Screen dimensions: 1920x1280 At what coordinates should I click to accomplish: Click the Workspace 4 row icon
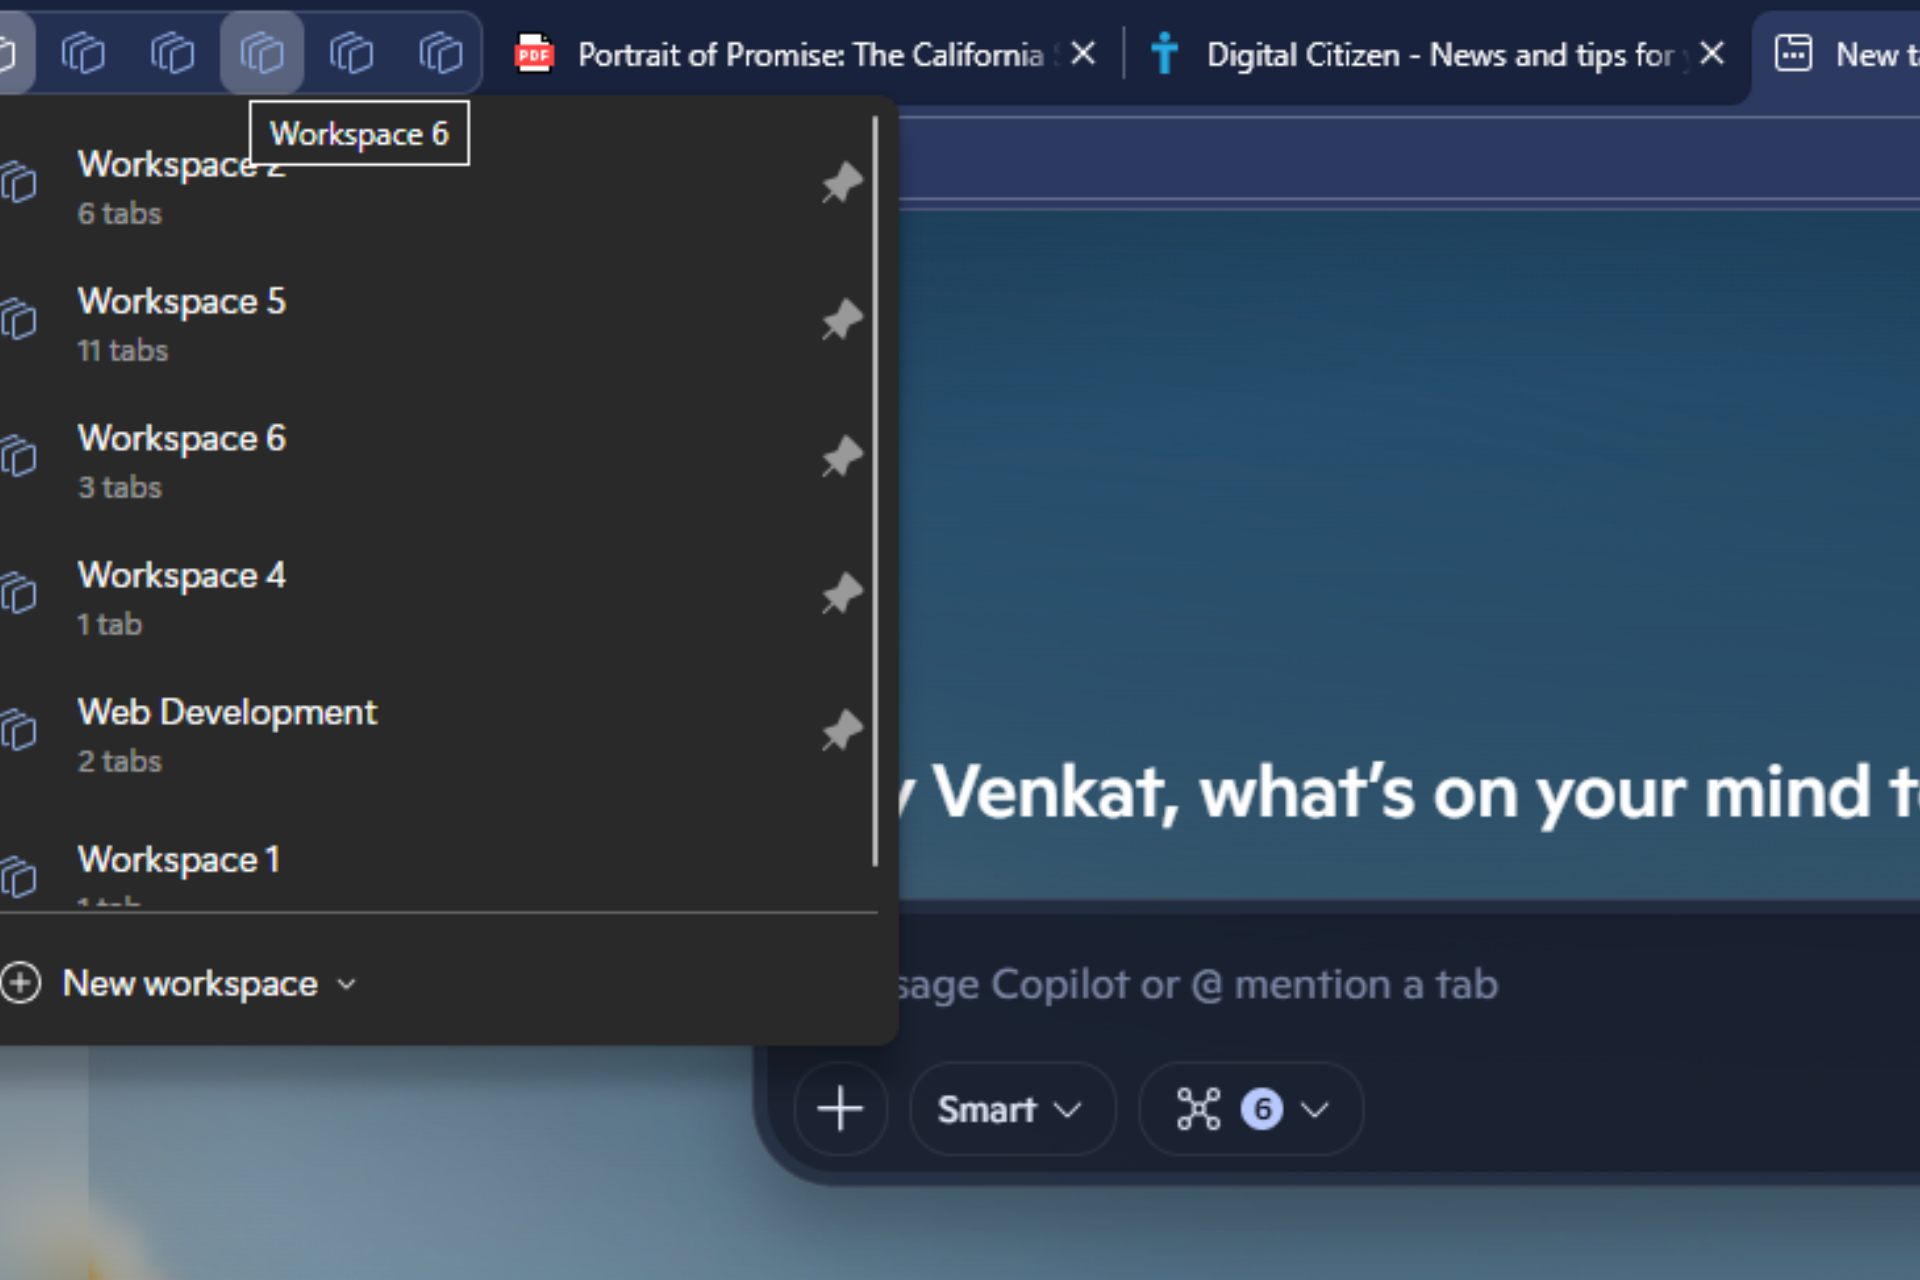click(x=18, y=594)
